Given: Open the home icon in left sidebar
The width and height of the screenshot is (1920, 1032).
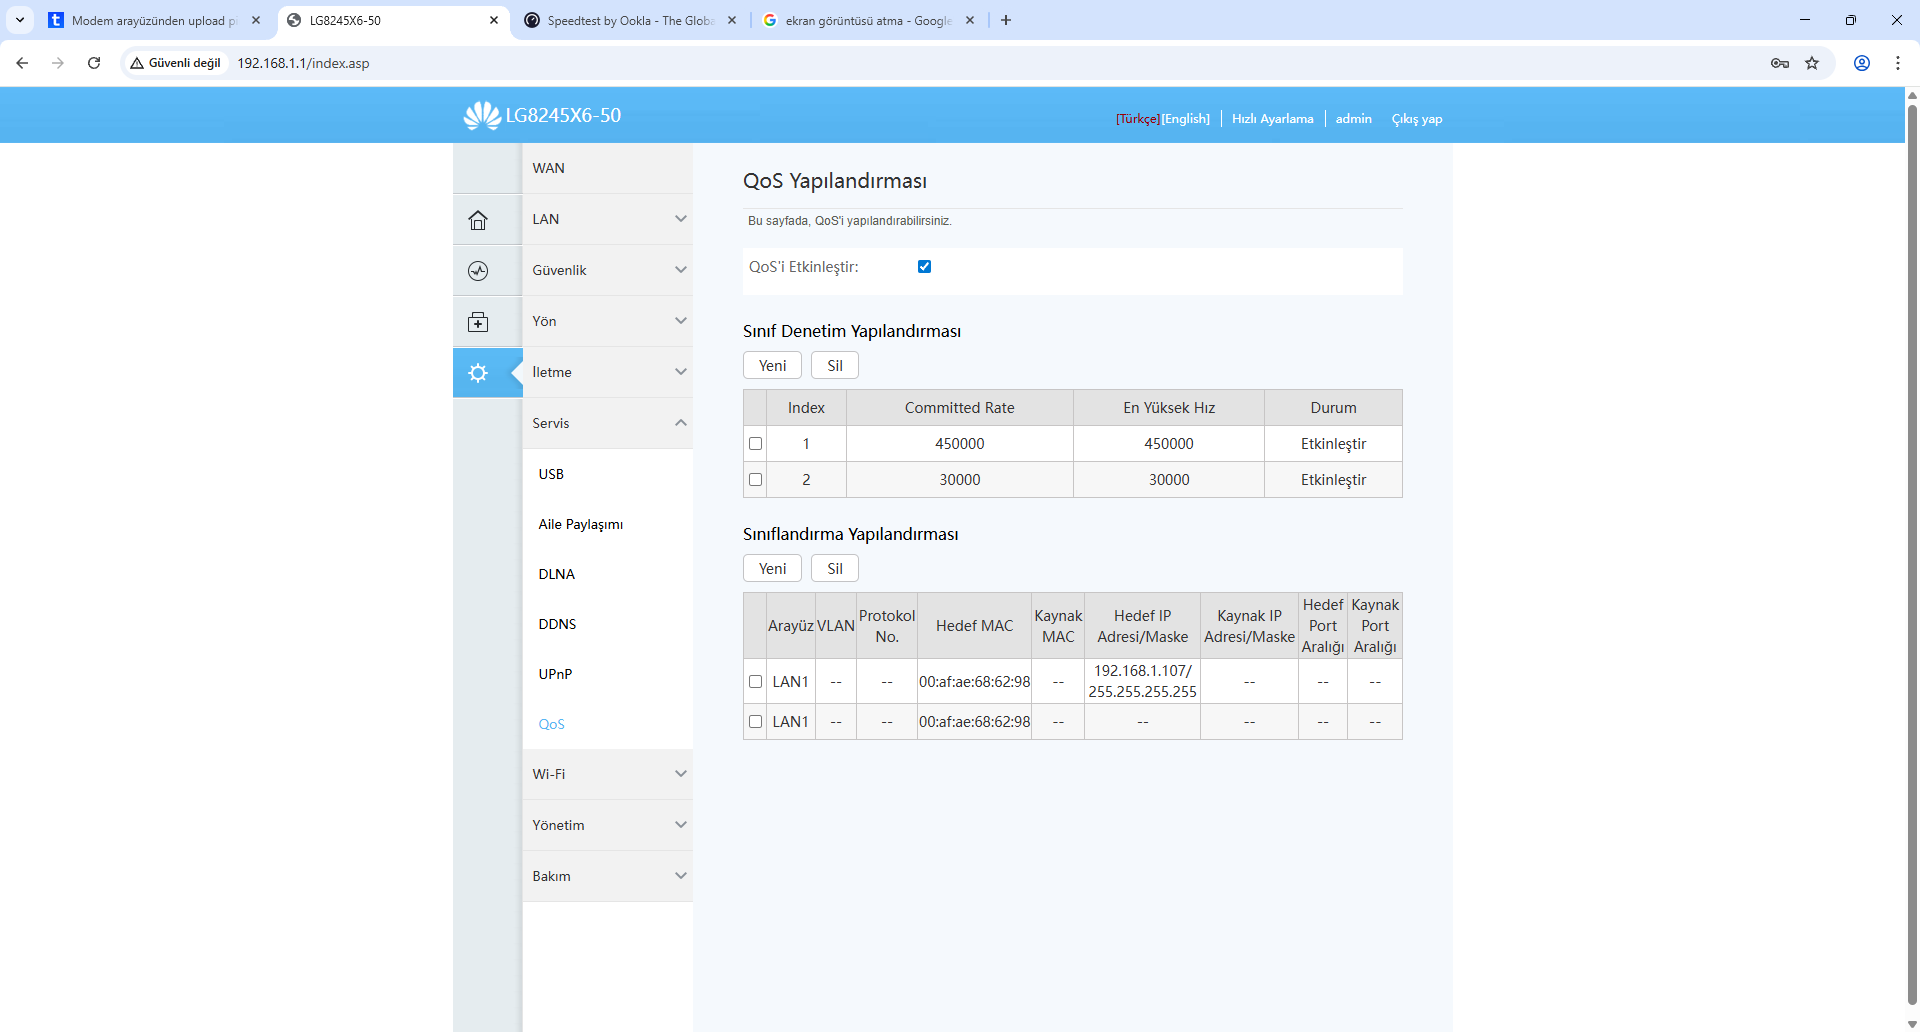Looking at the screenshot, I should [478, 220].
